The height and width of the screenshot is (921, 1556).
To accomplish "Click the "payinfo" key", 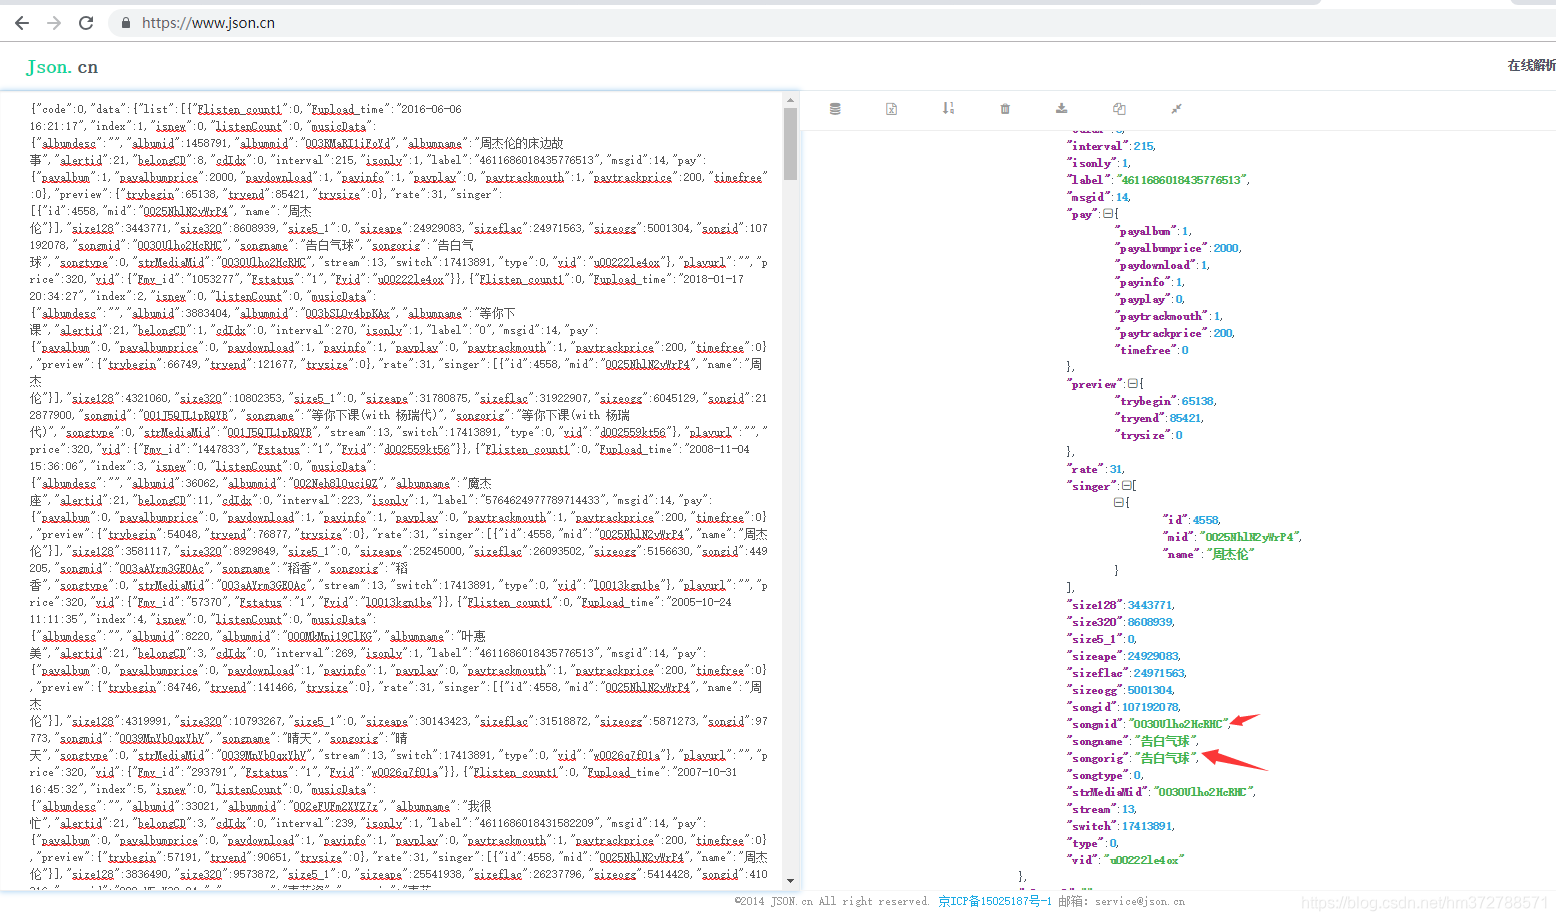I will pyautogui.click(x=1143, y=282).
